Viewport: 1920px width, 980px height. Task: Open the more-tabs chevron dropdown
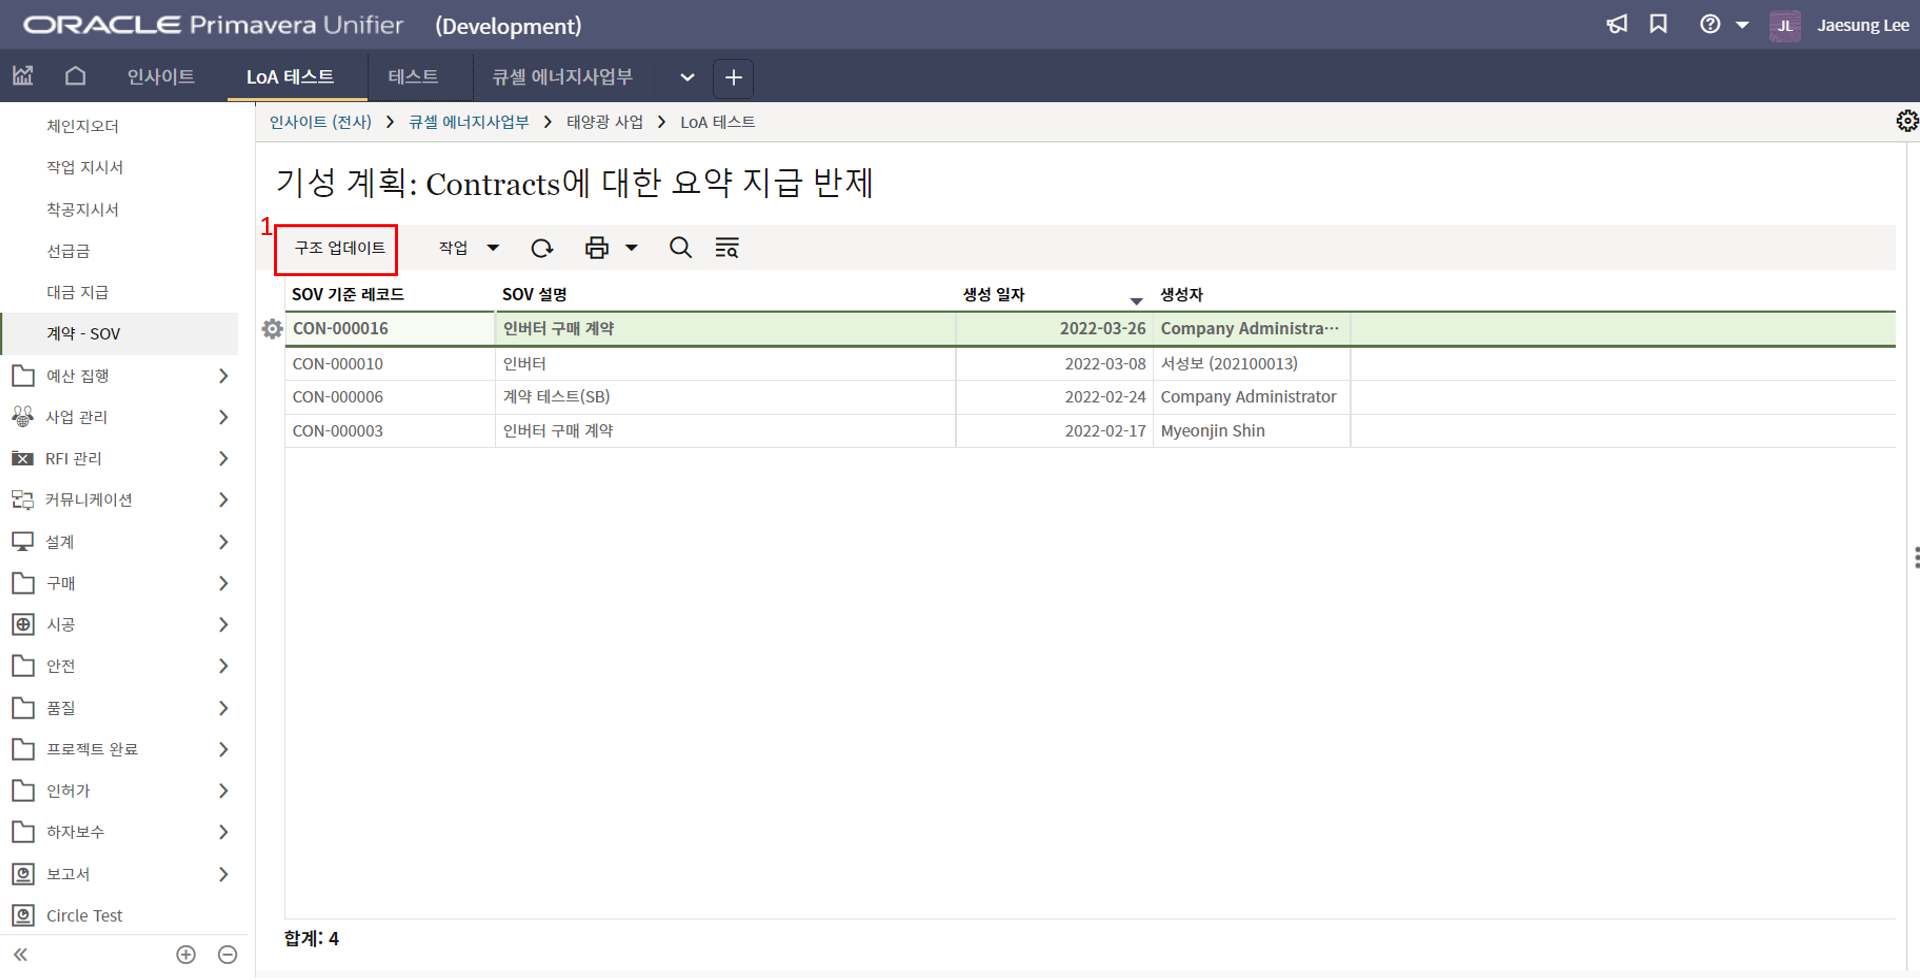click(x=687, y=77)
